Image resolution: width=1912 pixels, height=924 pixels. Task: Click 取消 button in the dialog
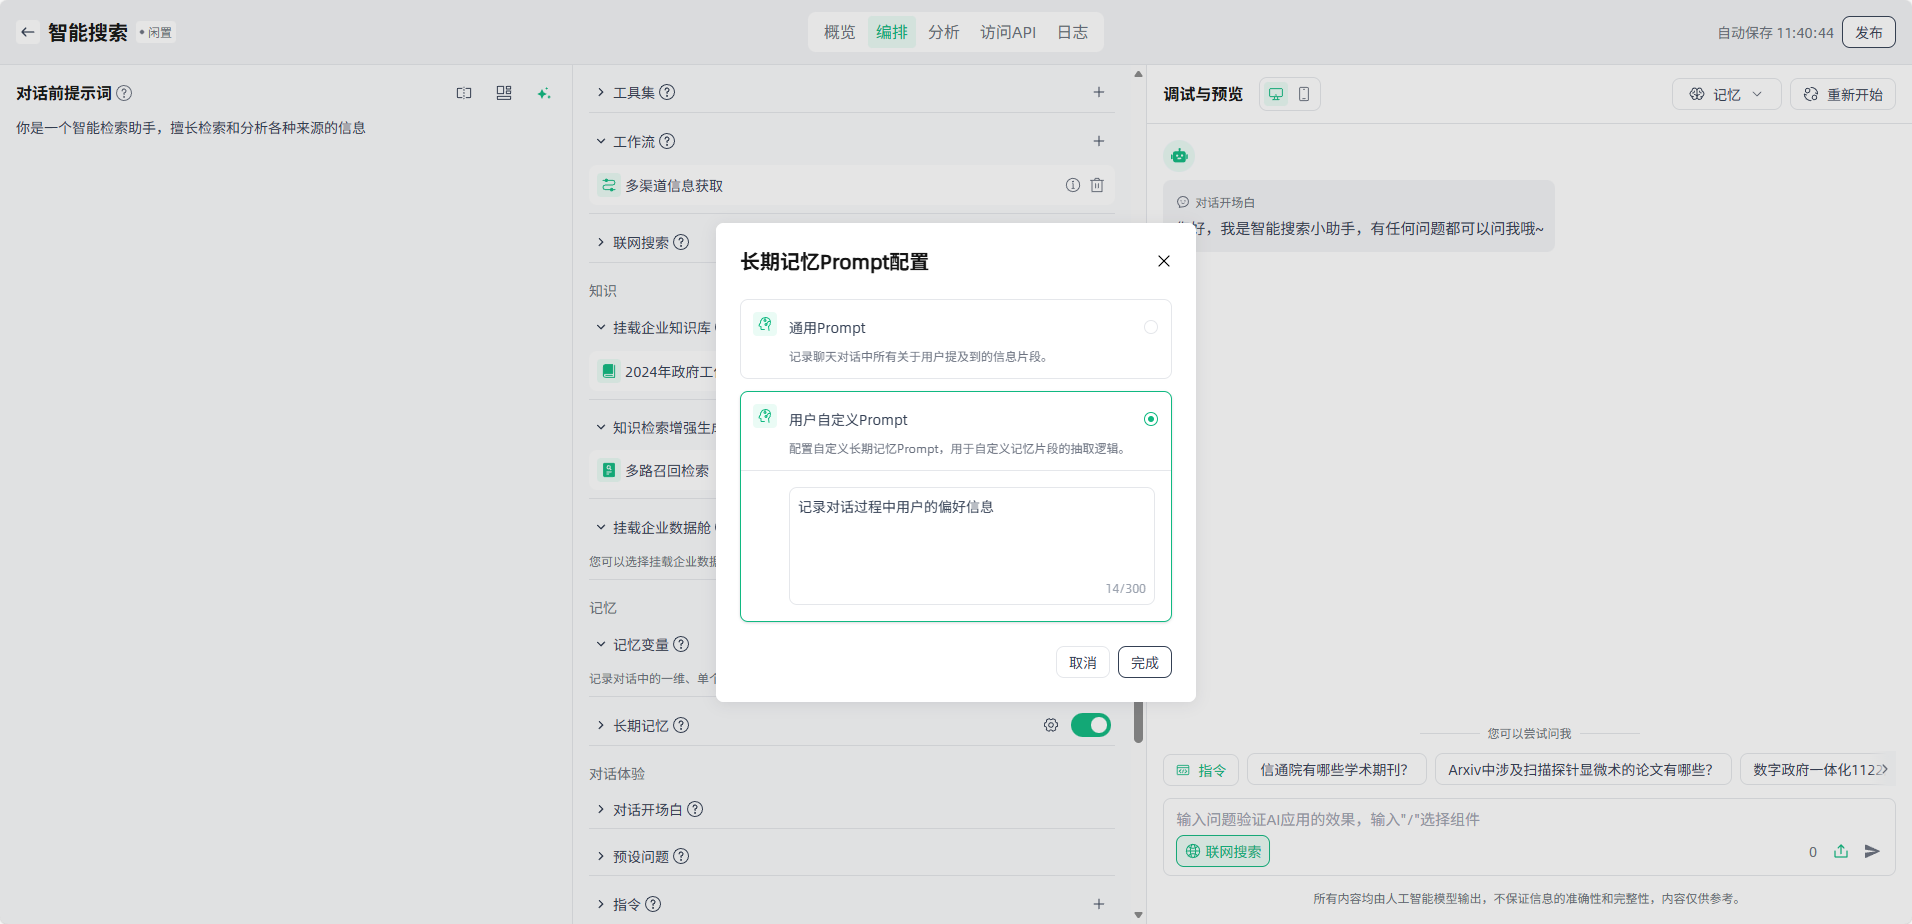click(x=1082, y=662)
